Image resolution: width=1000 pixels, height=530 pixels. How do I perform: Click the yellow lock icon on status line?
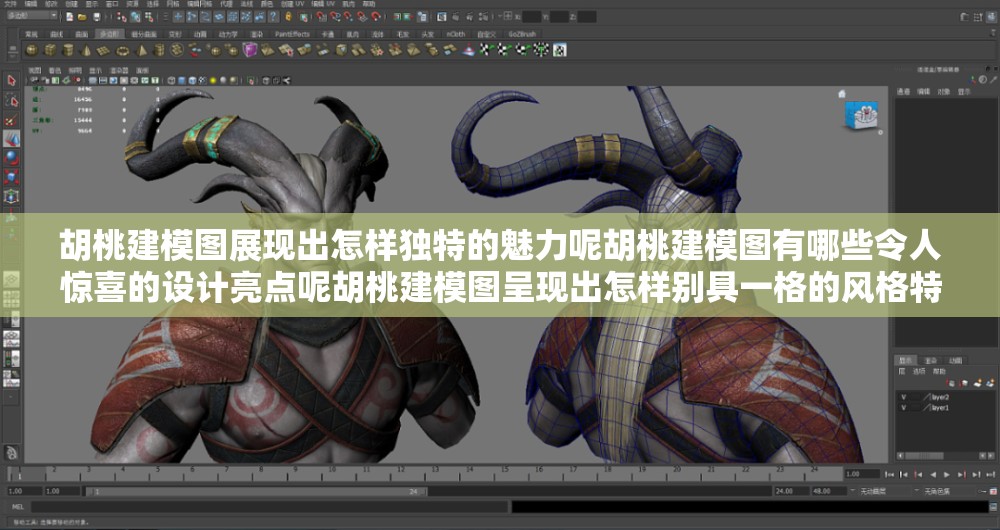289,17
